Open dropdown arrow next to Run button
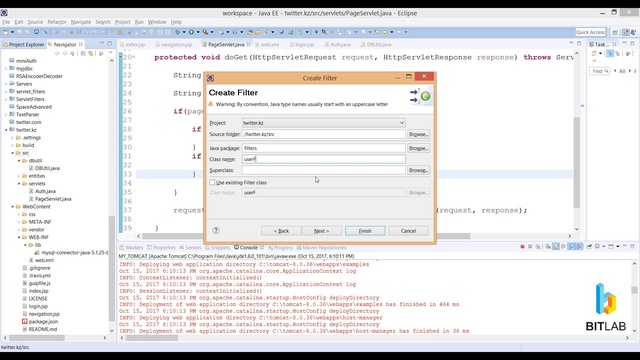 pyautogui.click(x=198, y=32)
